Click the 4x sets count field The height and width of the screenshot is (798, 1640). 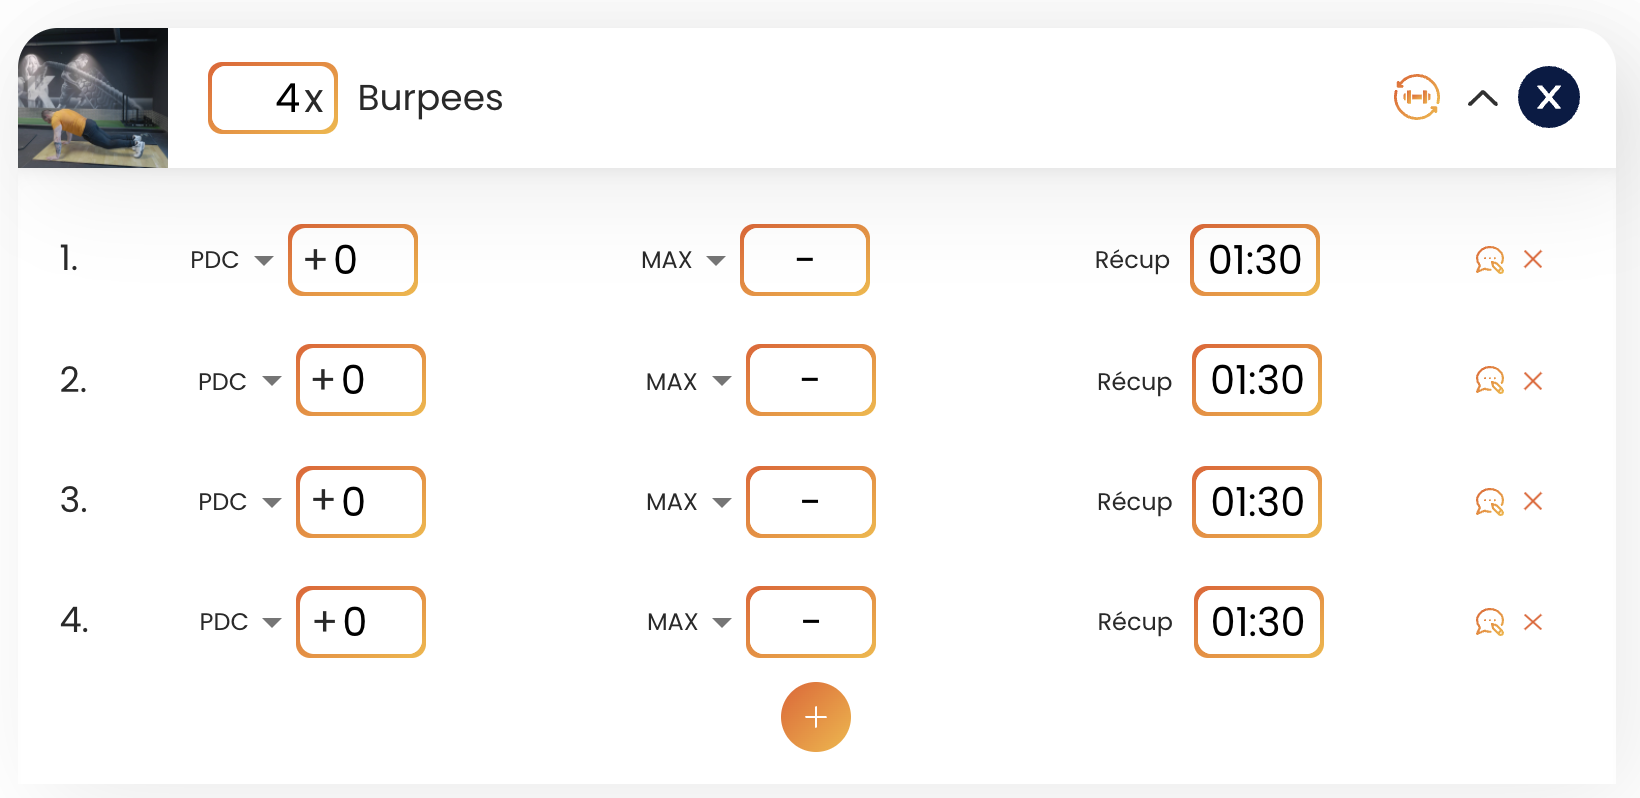pyautogui.click(x=273, y=98)
